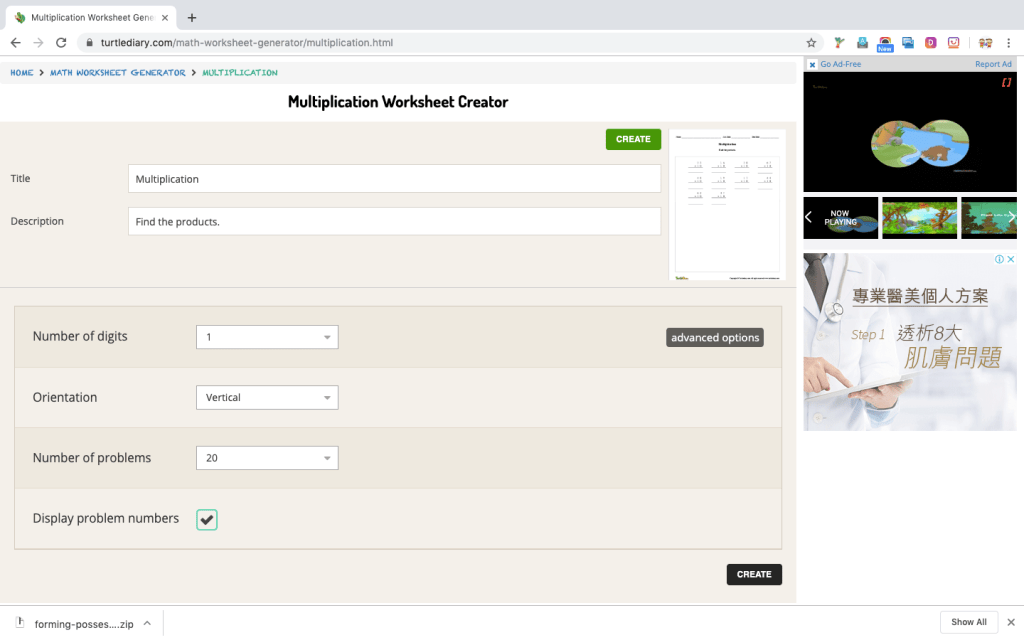The image size is (1024, 640).
Task: Go back with the browser arrow
Action: 15,43
